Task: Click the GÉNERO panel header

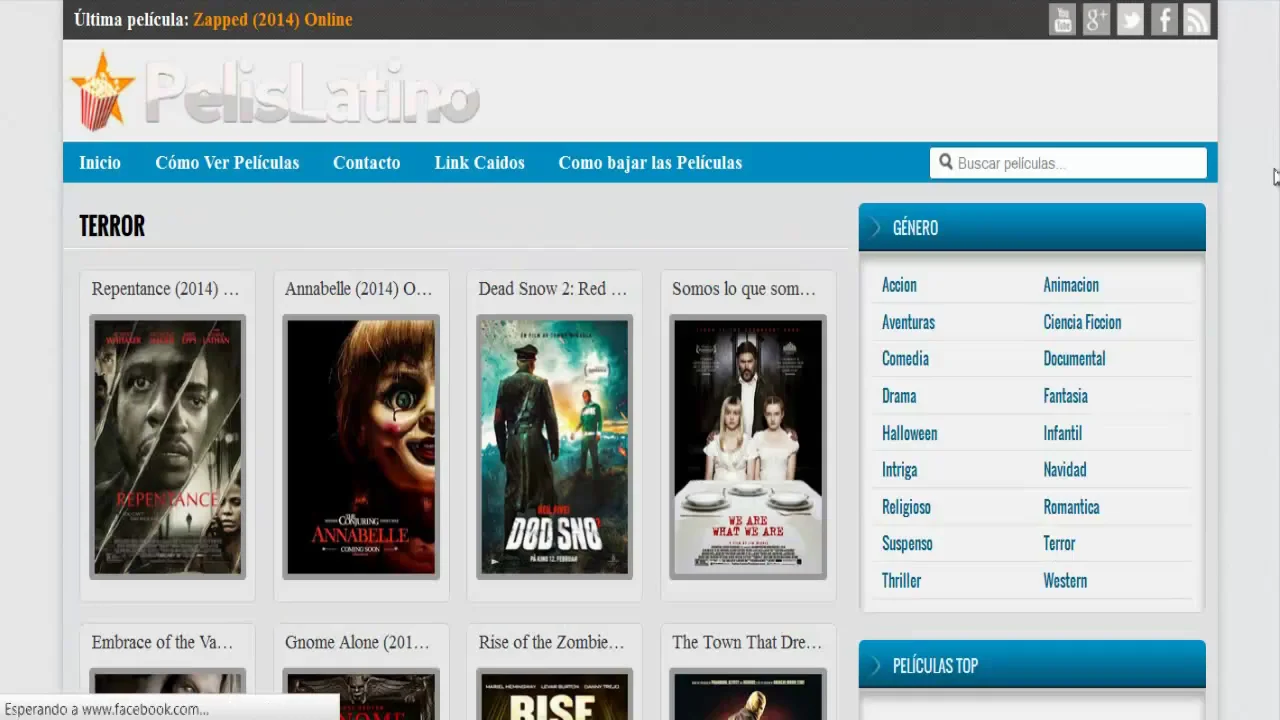Action: tap(1032, 227)
